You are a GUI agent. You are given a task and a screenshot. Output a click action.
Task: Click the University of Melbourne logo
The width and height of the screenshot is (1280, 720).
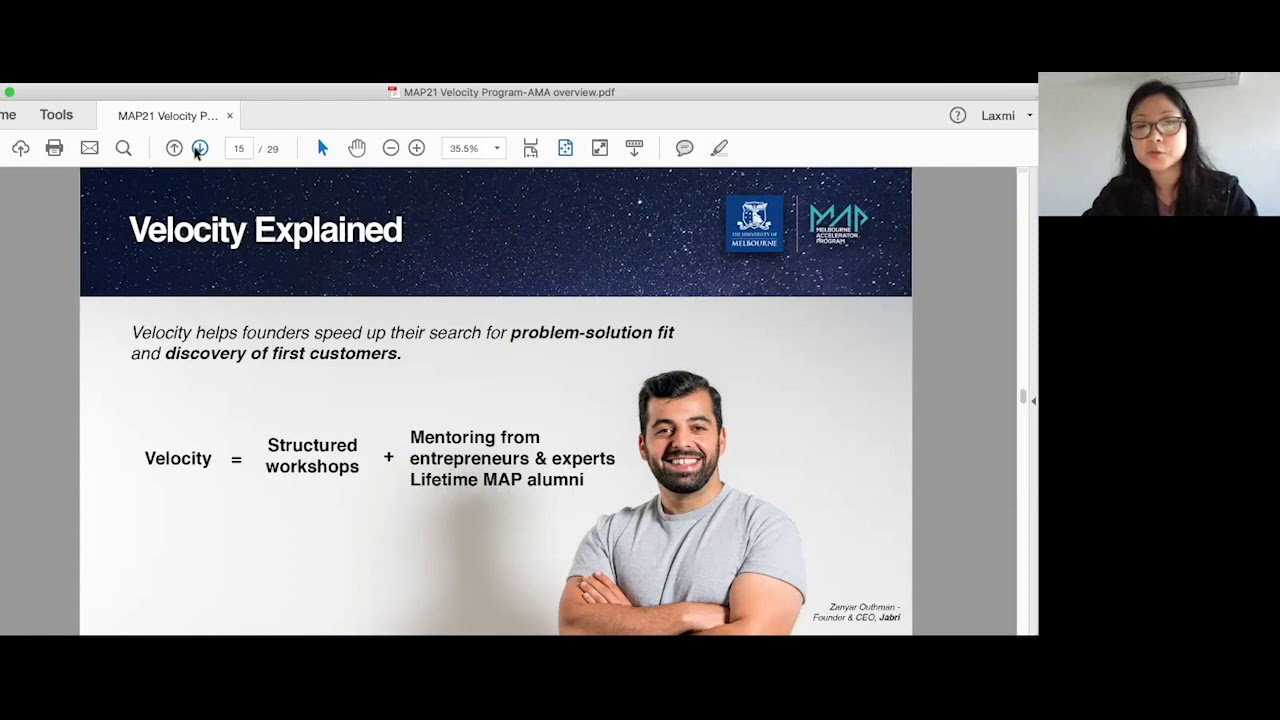pos(755,224)
